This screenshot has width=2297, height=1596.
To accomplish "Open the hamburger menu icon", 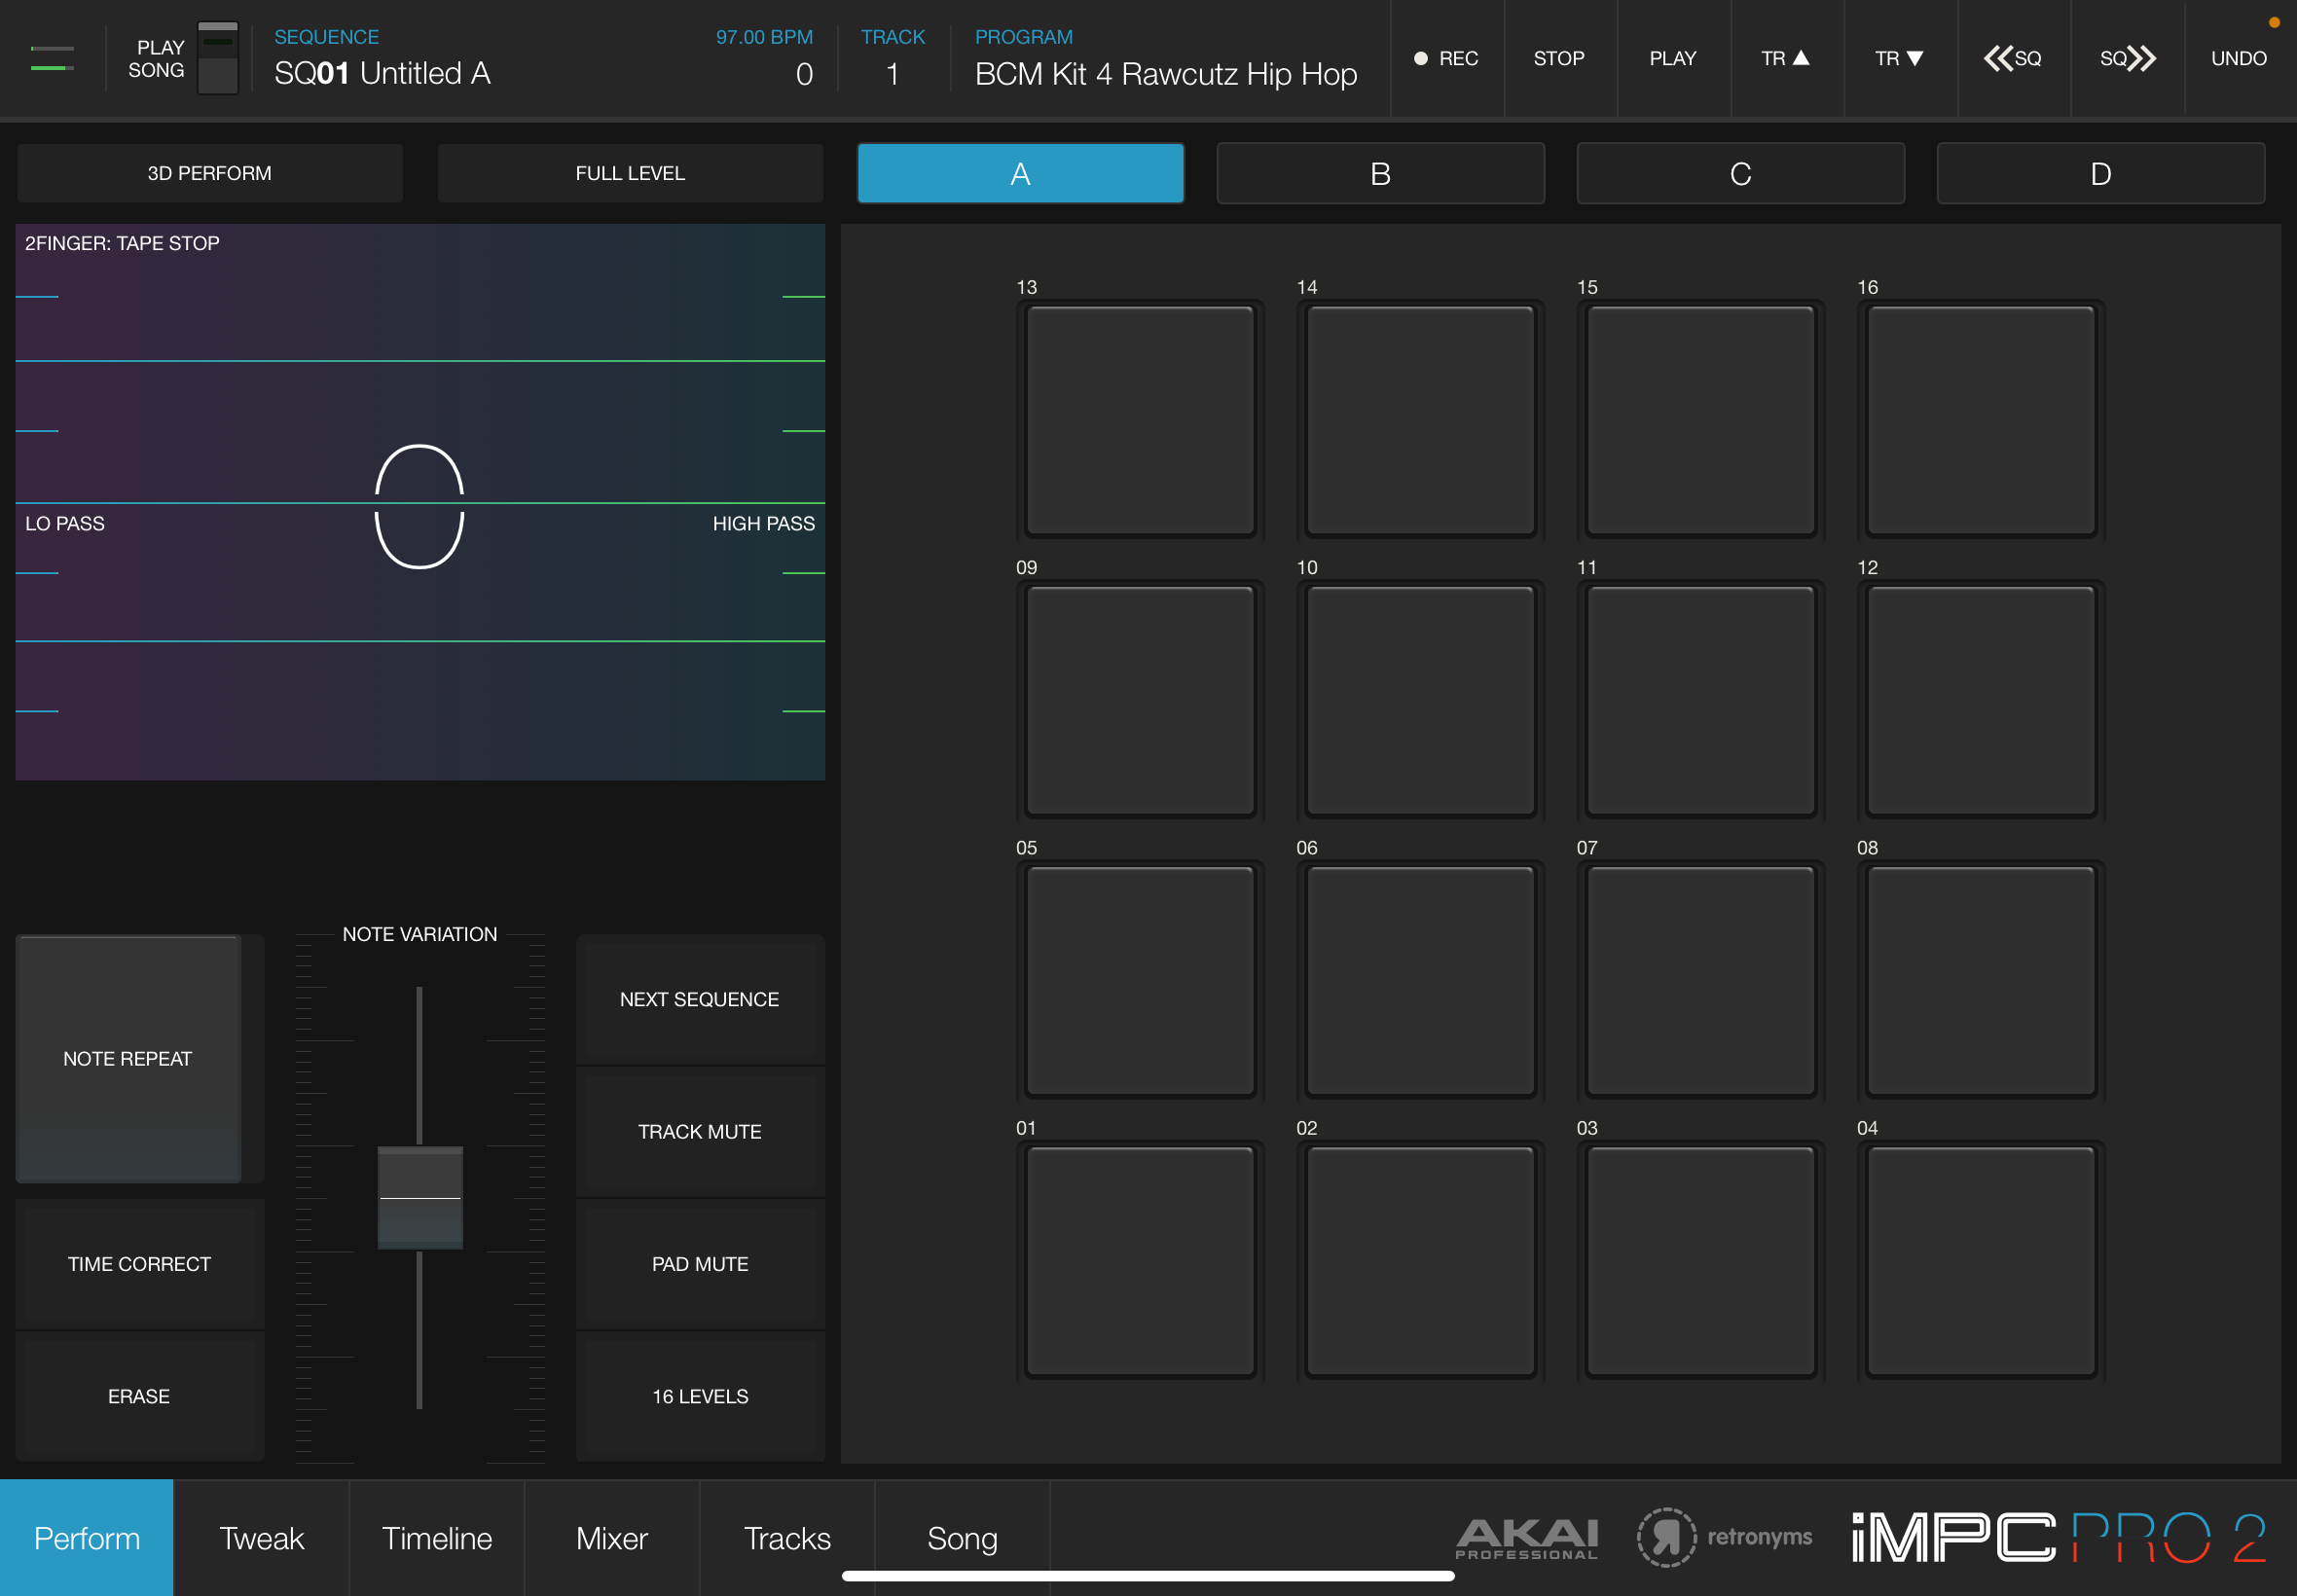I will click(52, 58).
